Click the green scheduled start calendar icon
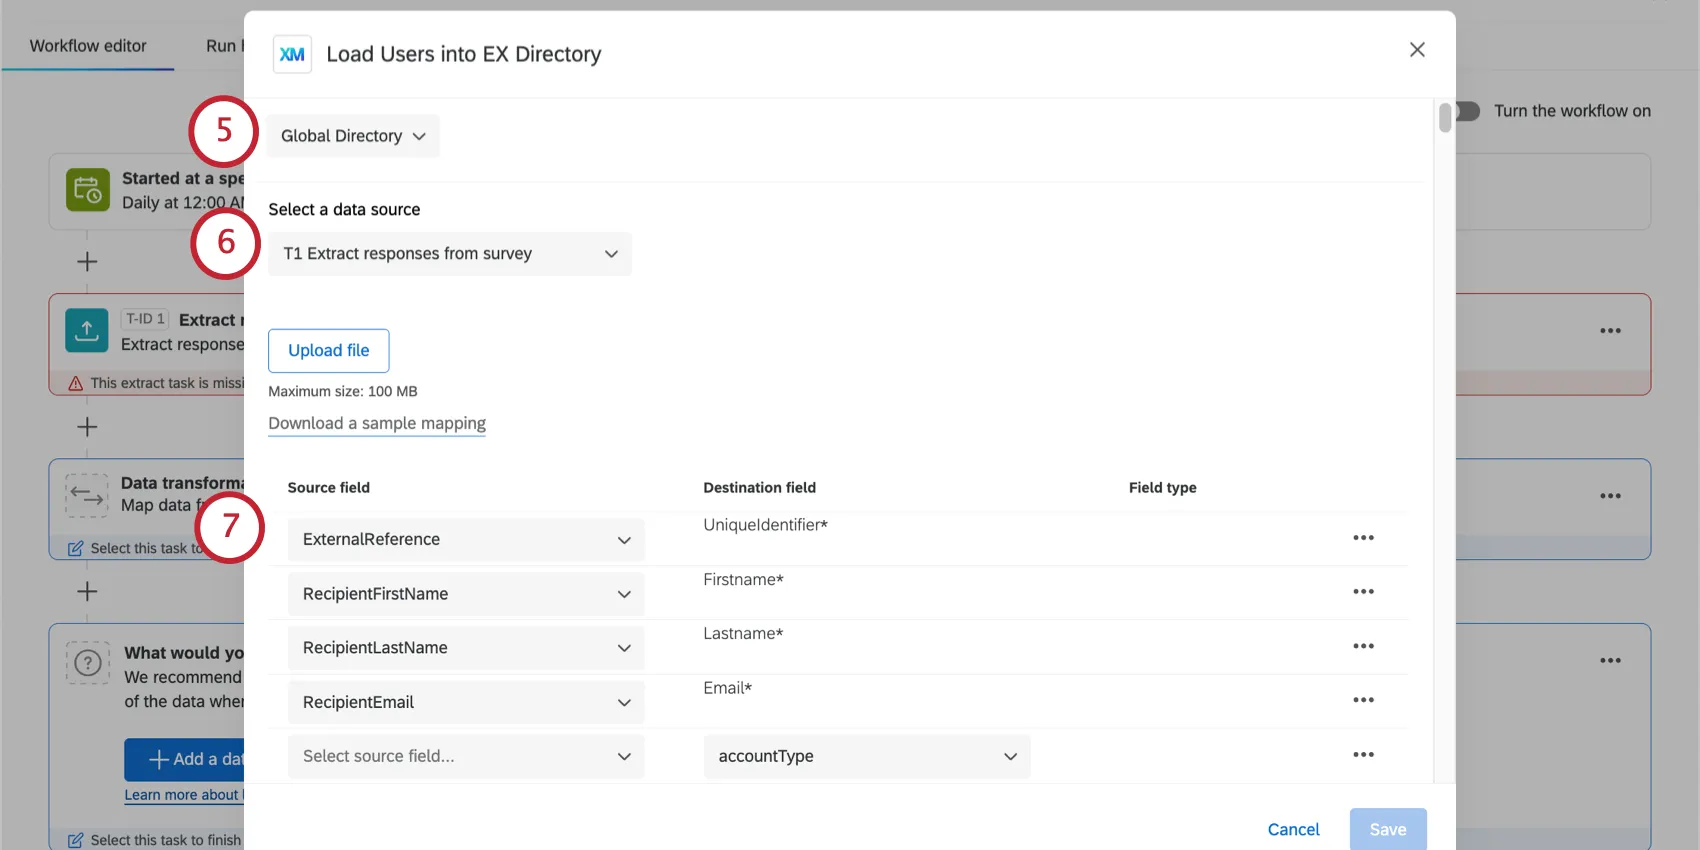This screenshot has width=1700, height=850. pyautogui.click(x=88, y=189)
